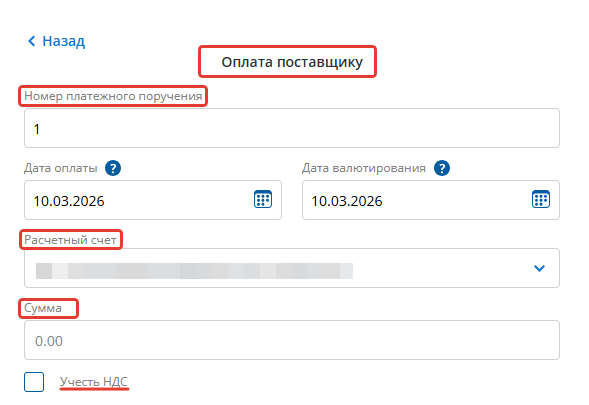Screen dimensions: 589x405
Task: Click the back chevron arrow icon
Action: pos(32,41)
